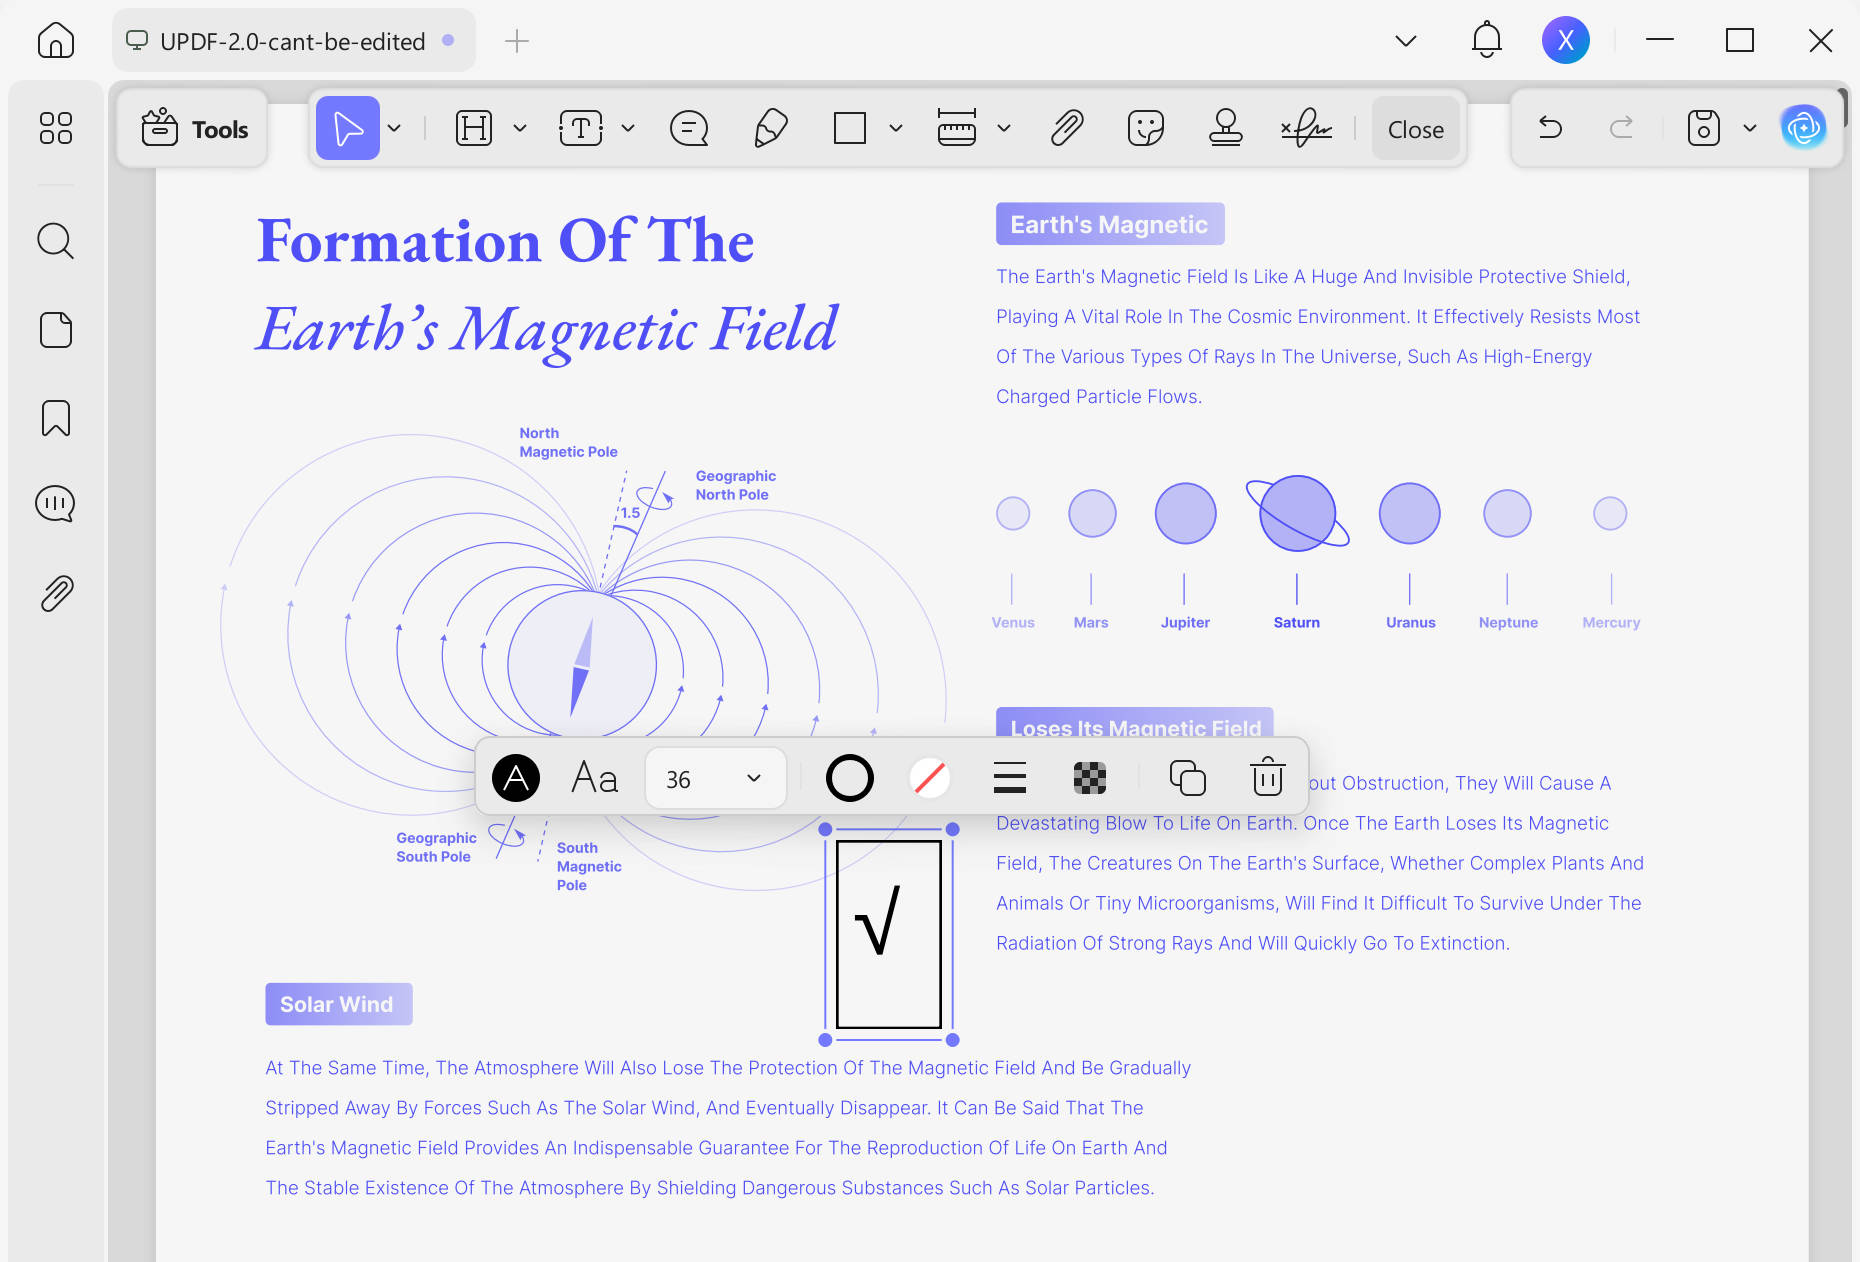Change the black text color swatch
1860x1262 pixels.
click(516, 777)
